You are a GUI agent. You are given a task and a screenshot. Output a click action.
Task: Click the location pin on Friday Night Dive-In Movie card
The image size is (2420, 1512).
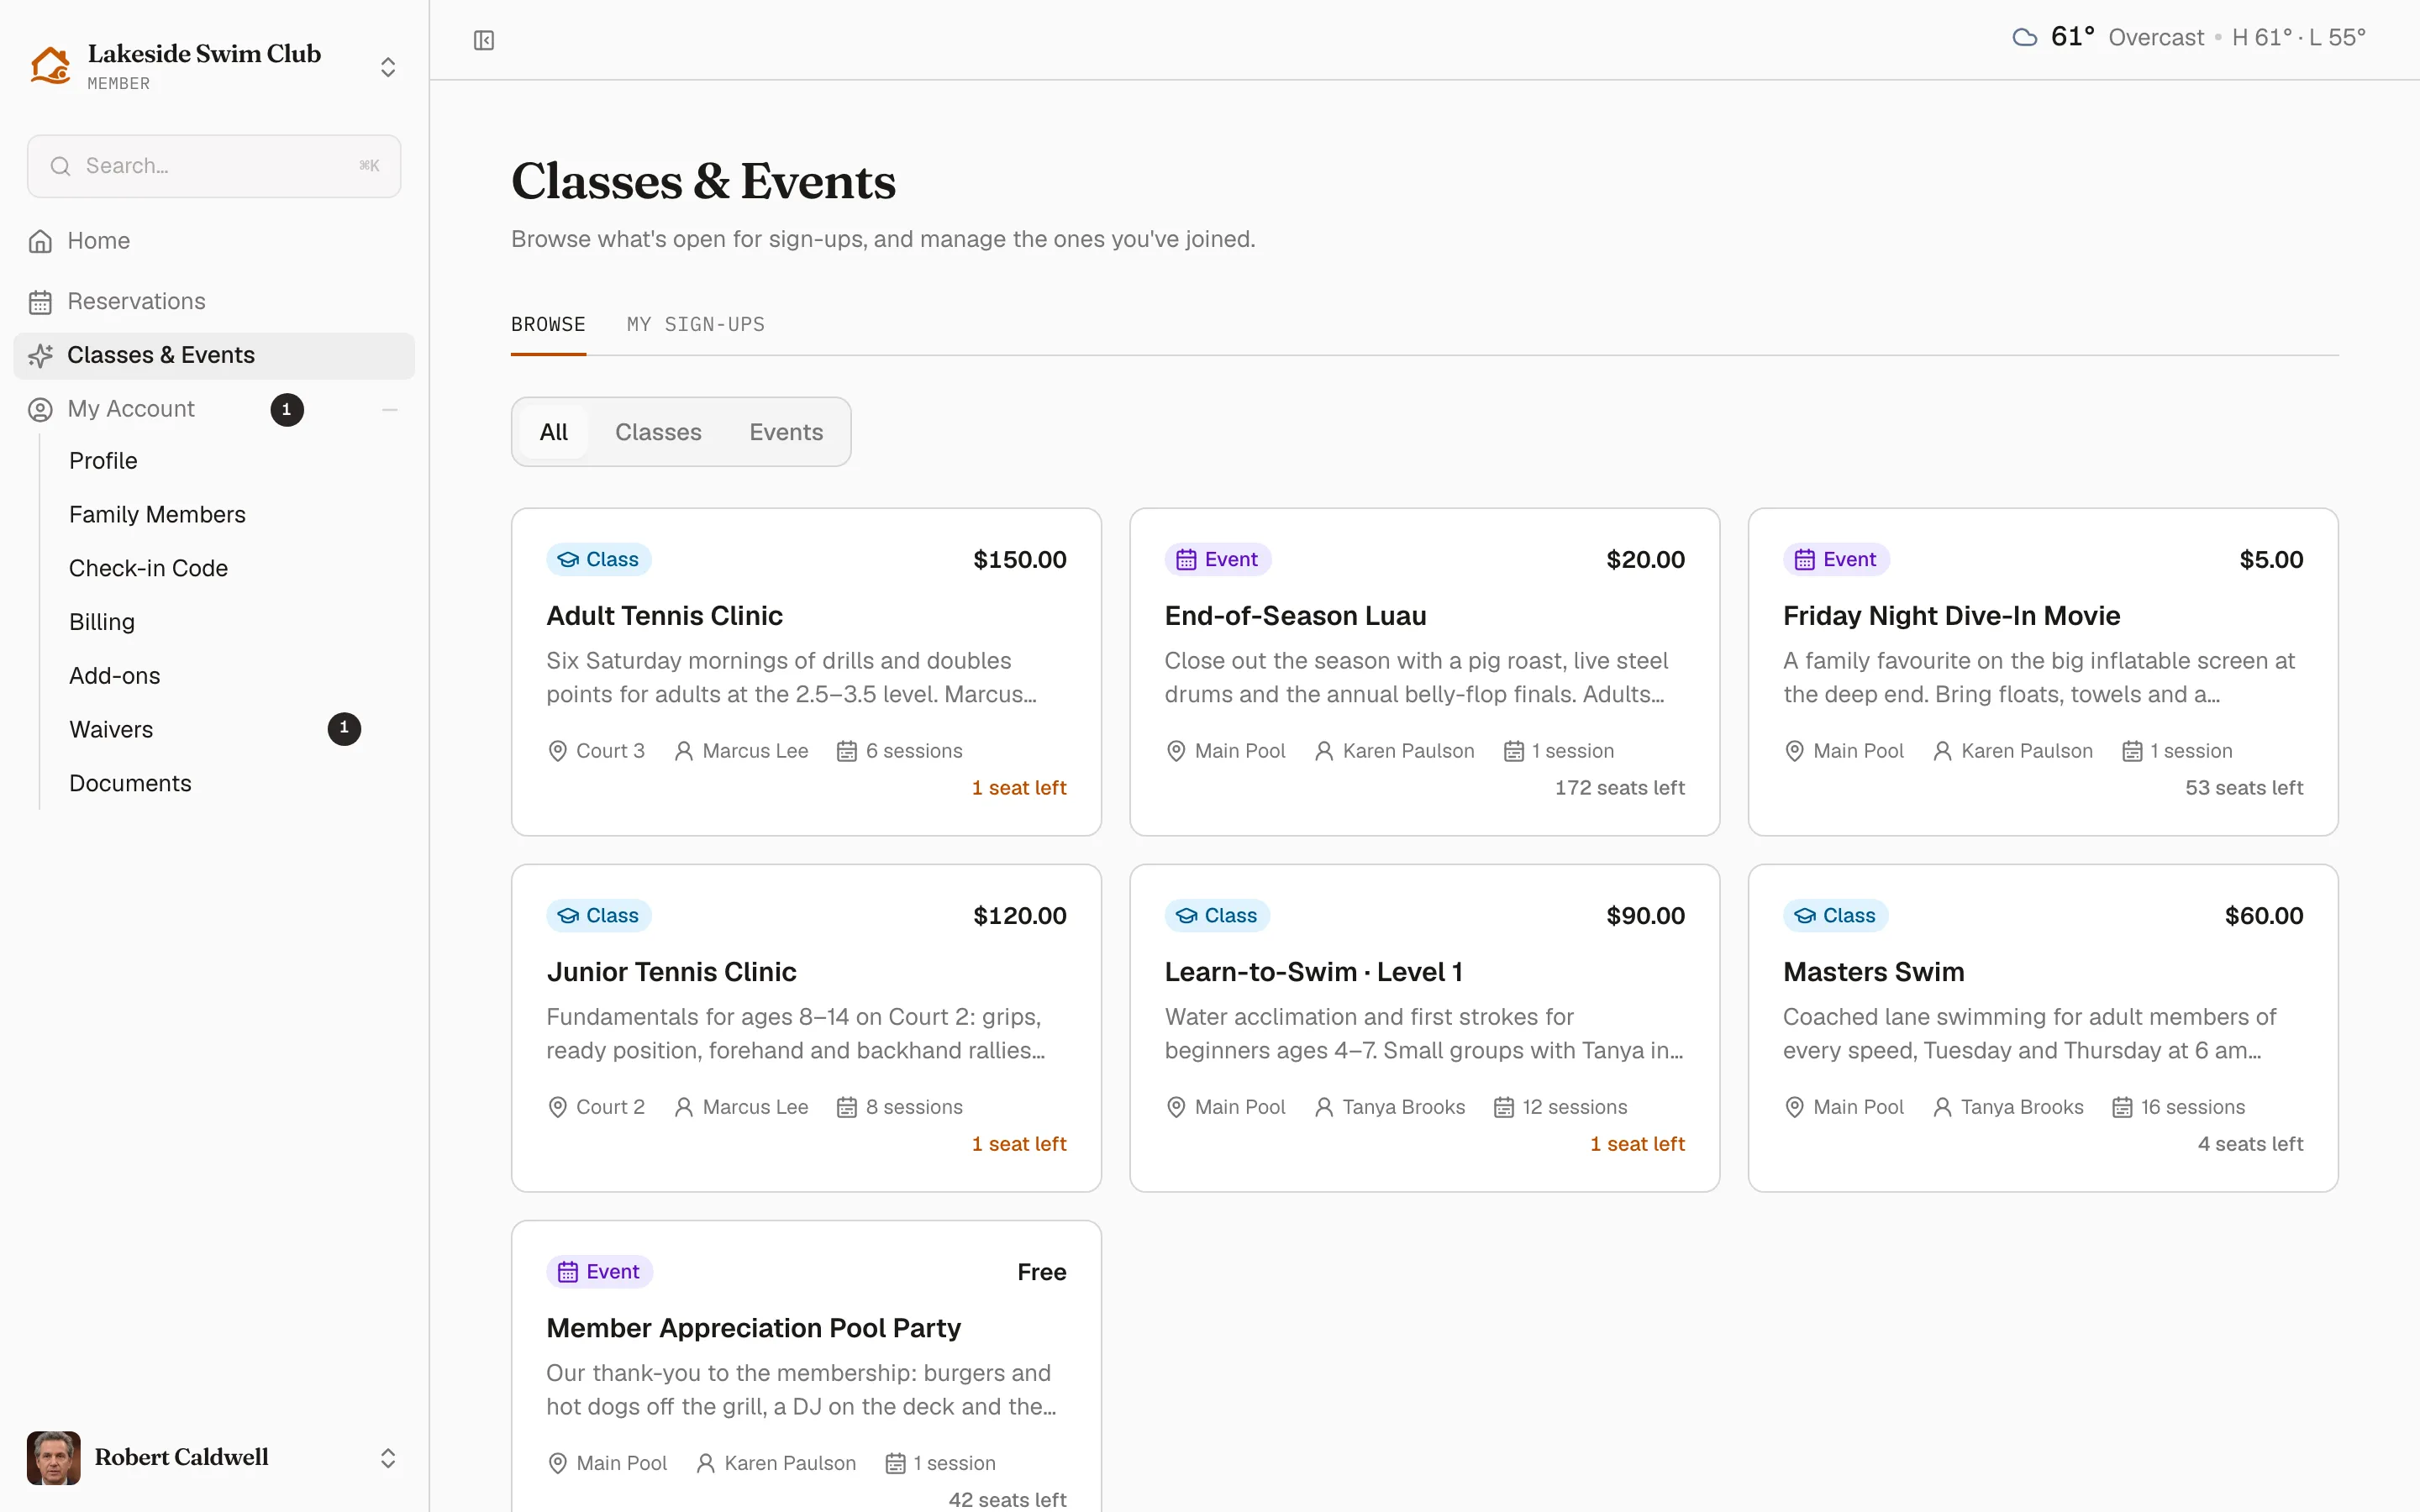1795,751
